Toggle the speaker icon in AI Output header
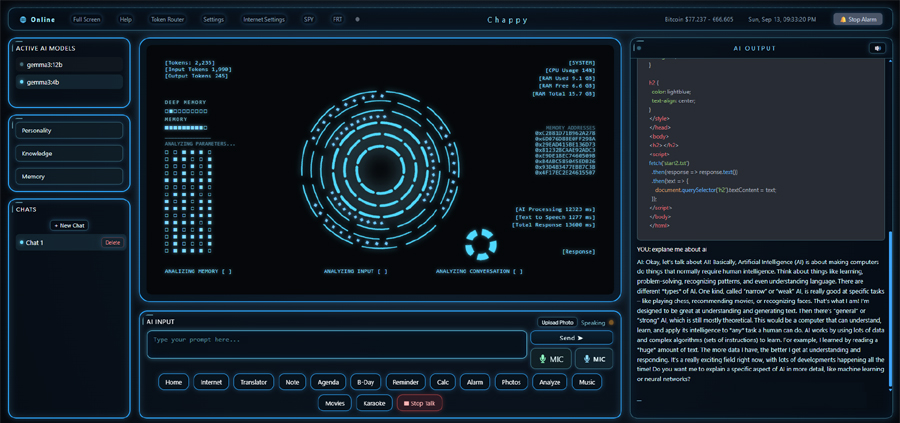This screenshot has height=423, width=900. click(876, 48)
